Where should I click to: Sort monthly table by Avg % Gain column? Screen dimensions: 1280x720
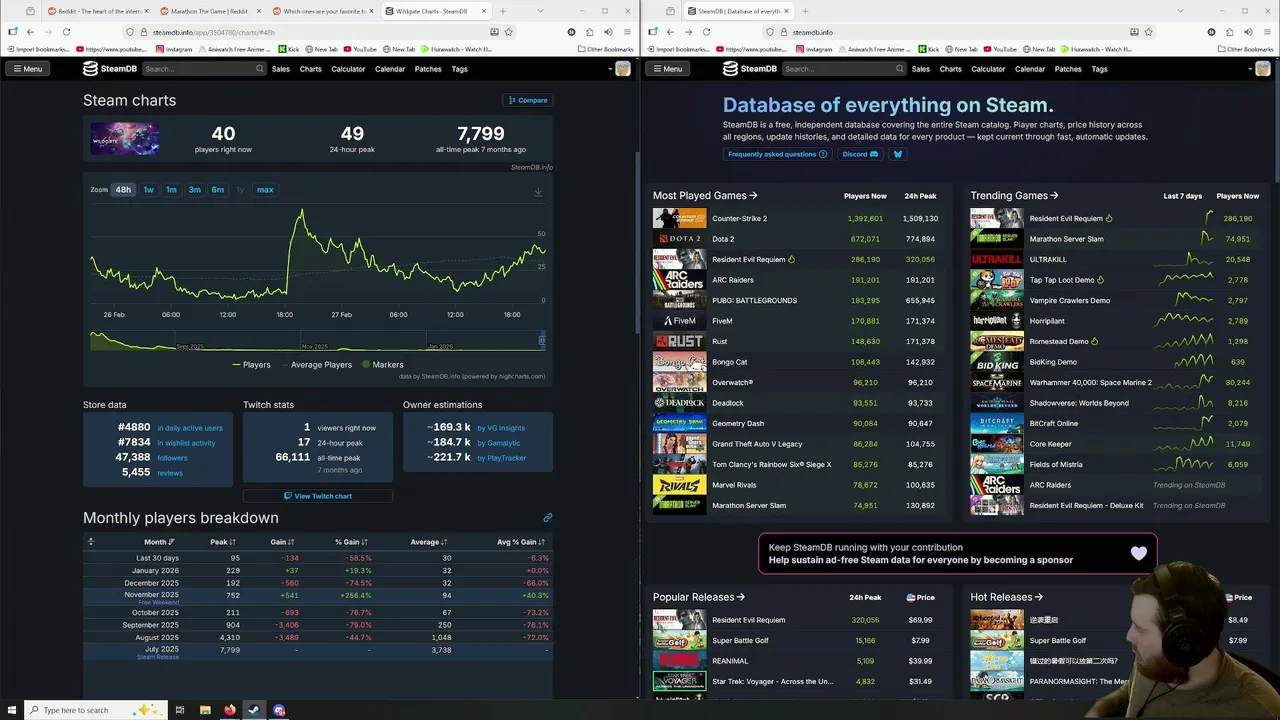pyautogui.click(x=521, y=542)
